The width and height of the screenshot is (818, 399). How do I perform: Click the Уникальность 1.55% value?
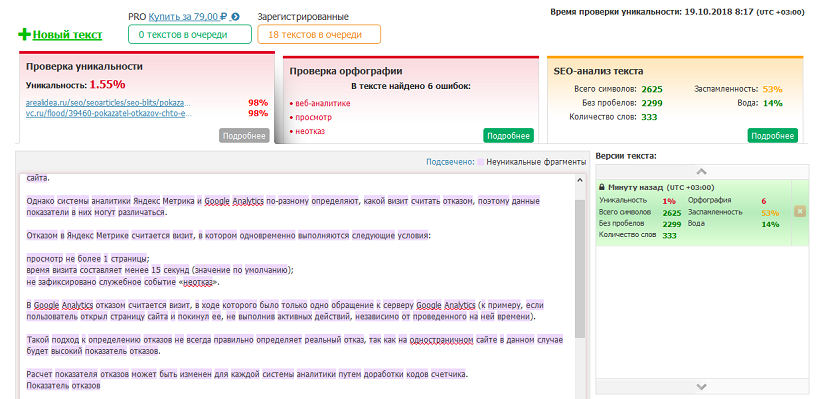pos(107,84)
